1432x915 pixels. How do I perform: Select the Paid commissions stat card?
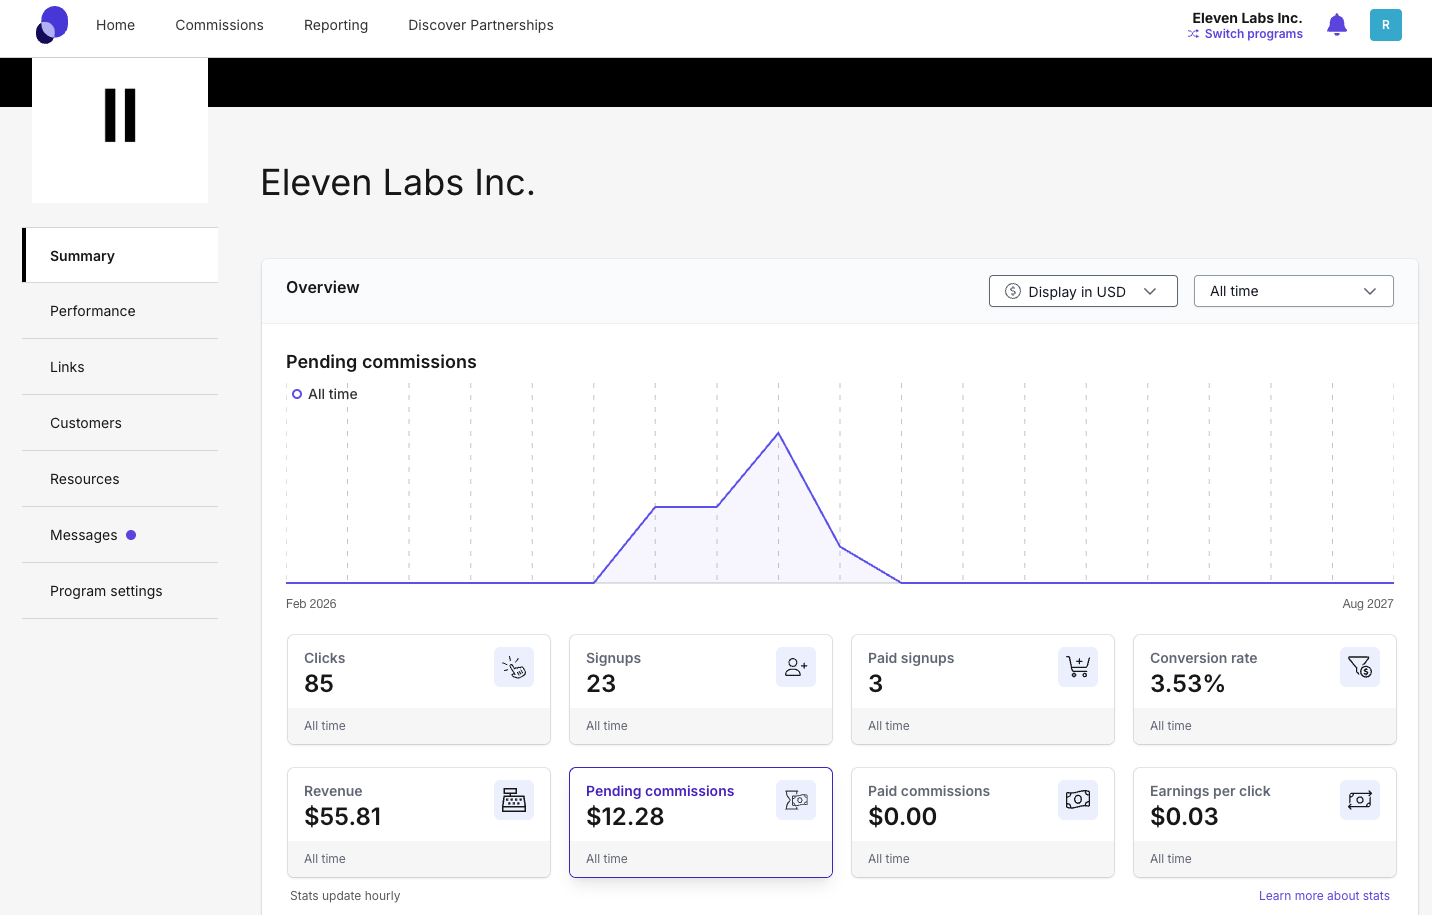(x=983, y=823)
